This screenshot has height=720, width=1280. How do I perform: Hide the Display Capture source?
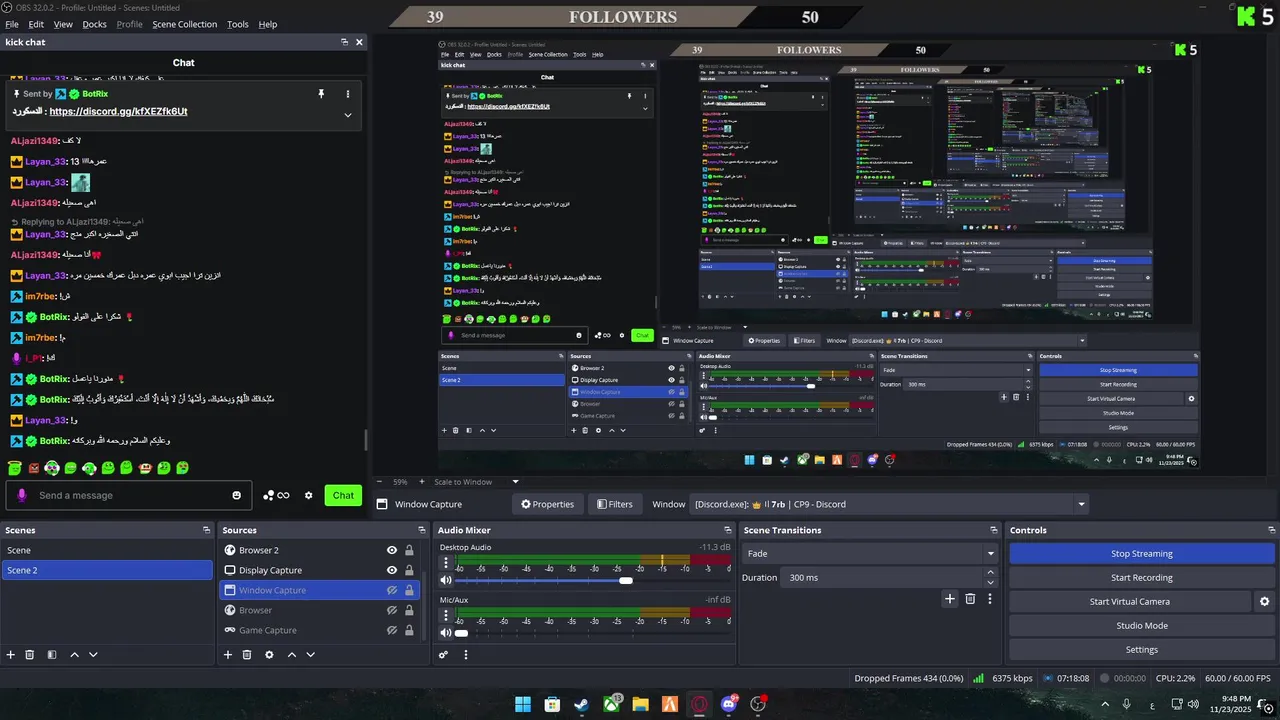coord(392,570)
